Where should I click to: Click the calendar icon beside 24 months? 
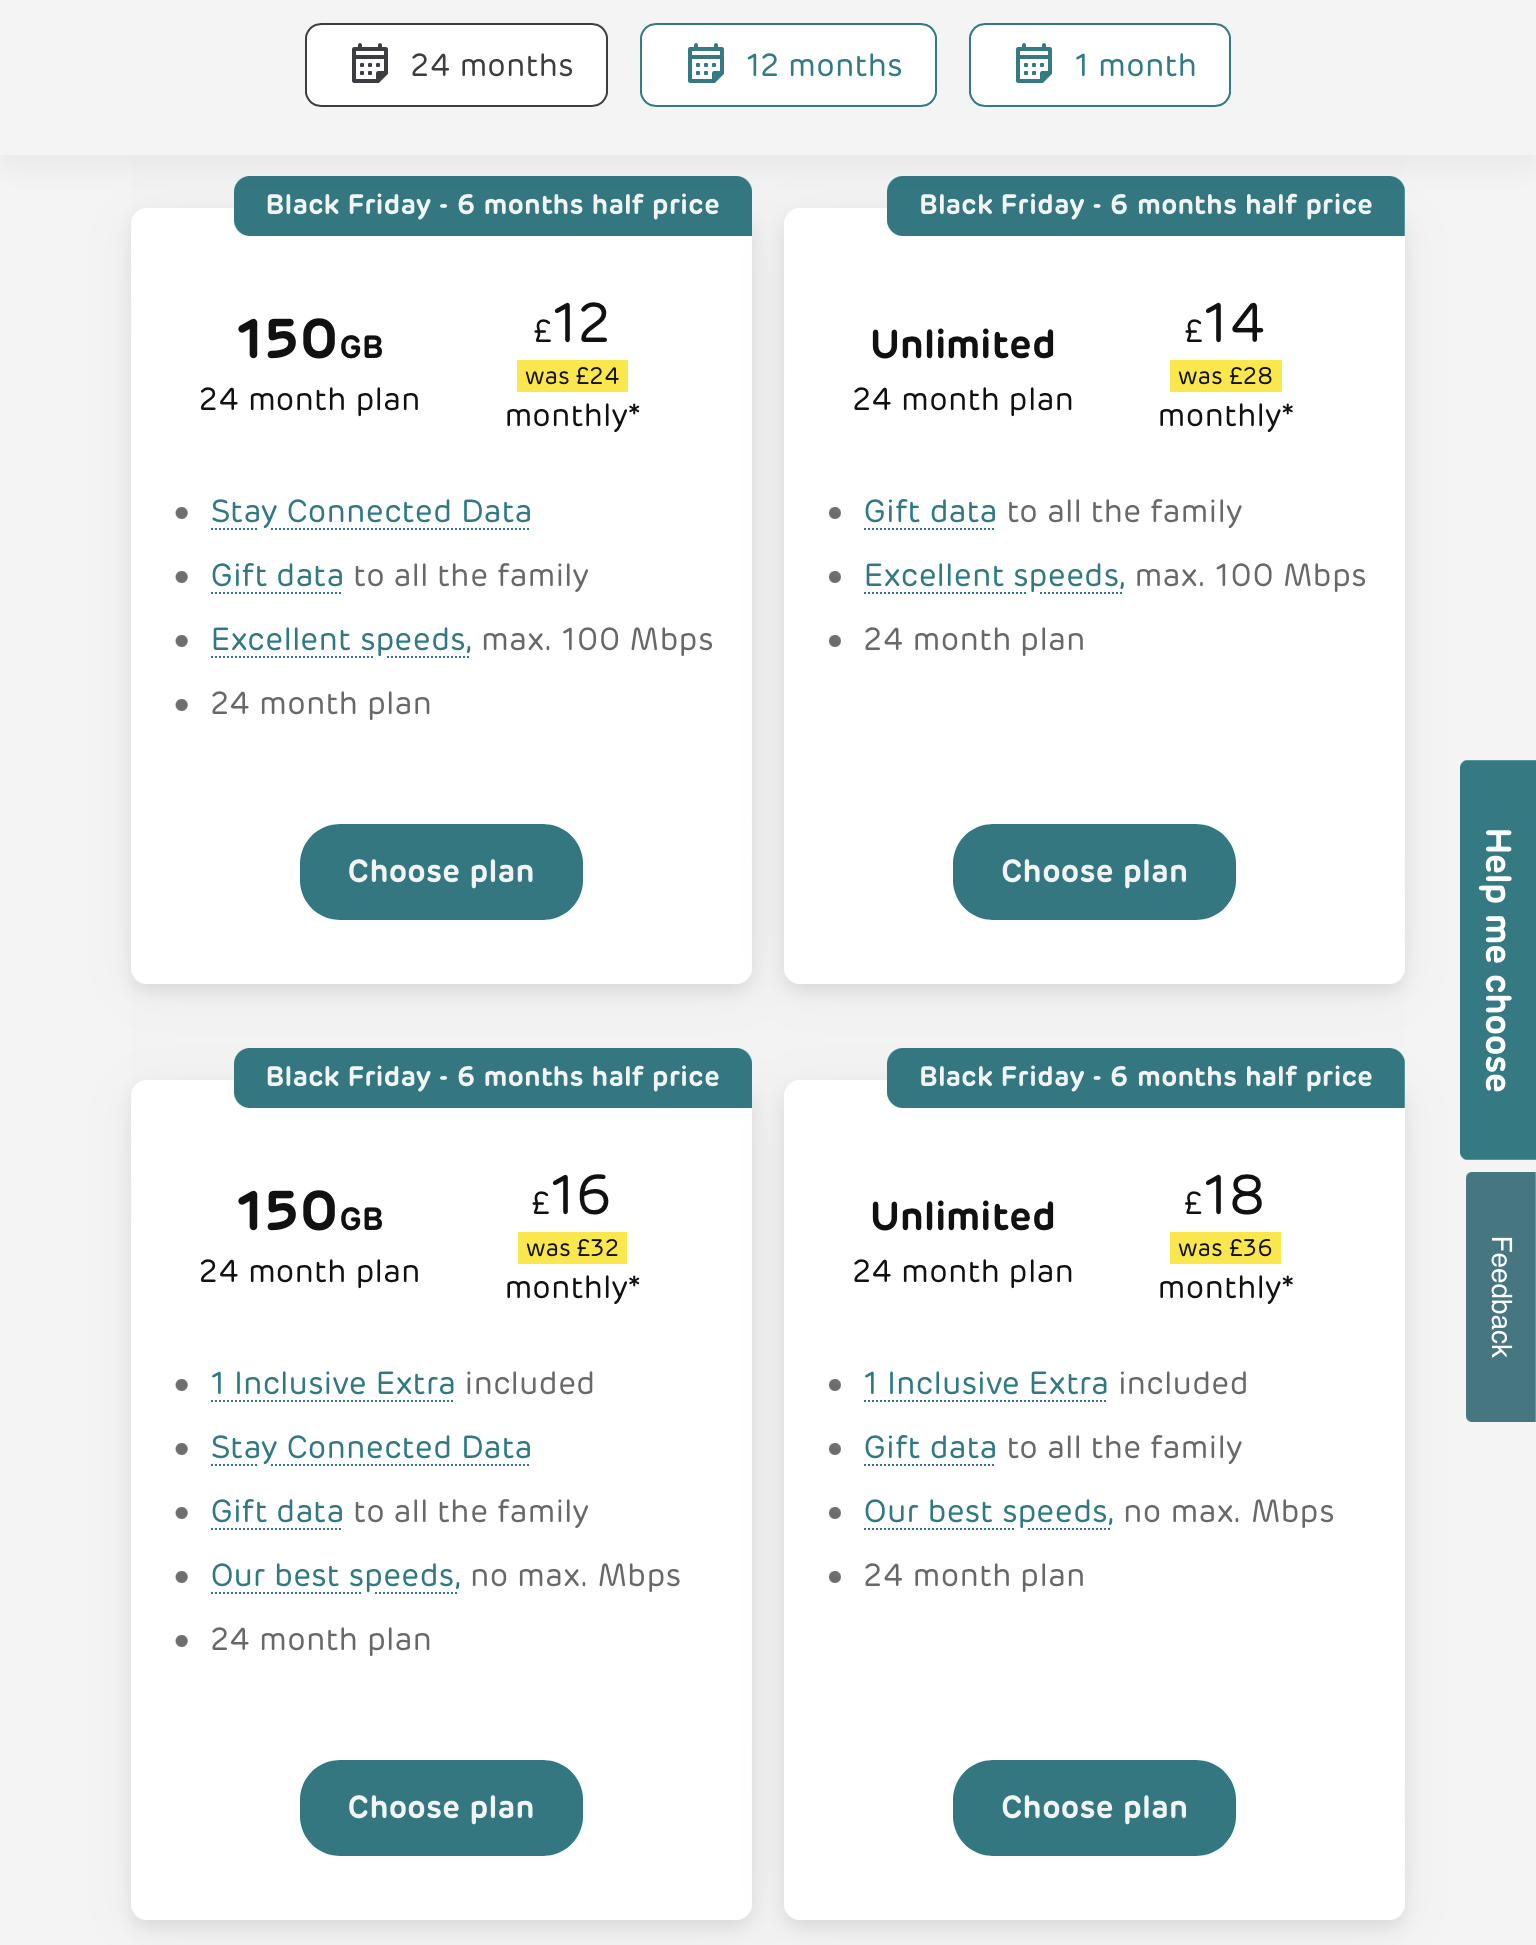[369, 65]
